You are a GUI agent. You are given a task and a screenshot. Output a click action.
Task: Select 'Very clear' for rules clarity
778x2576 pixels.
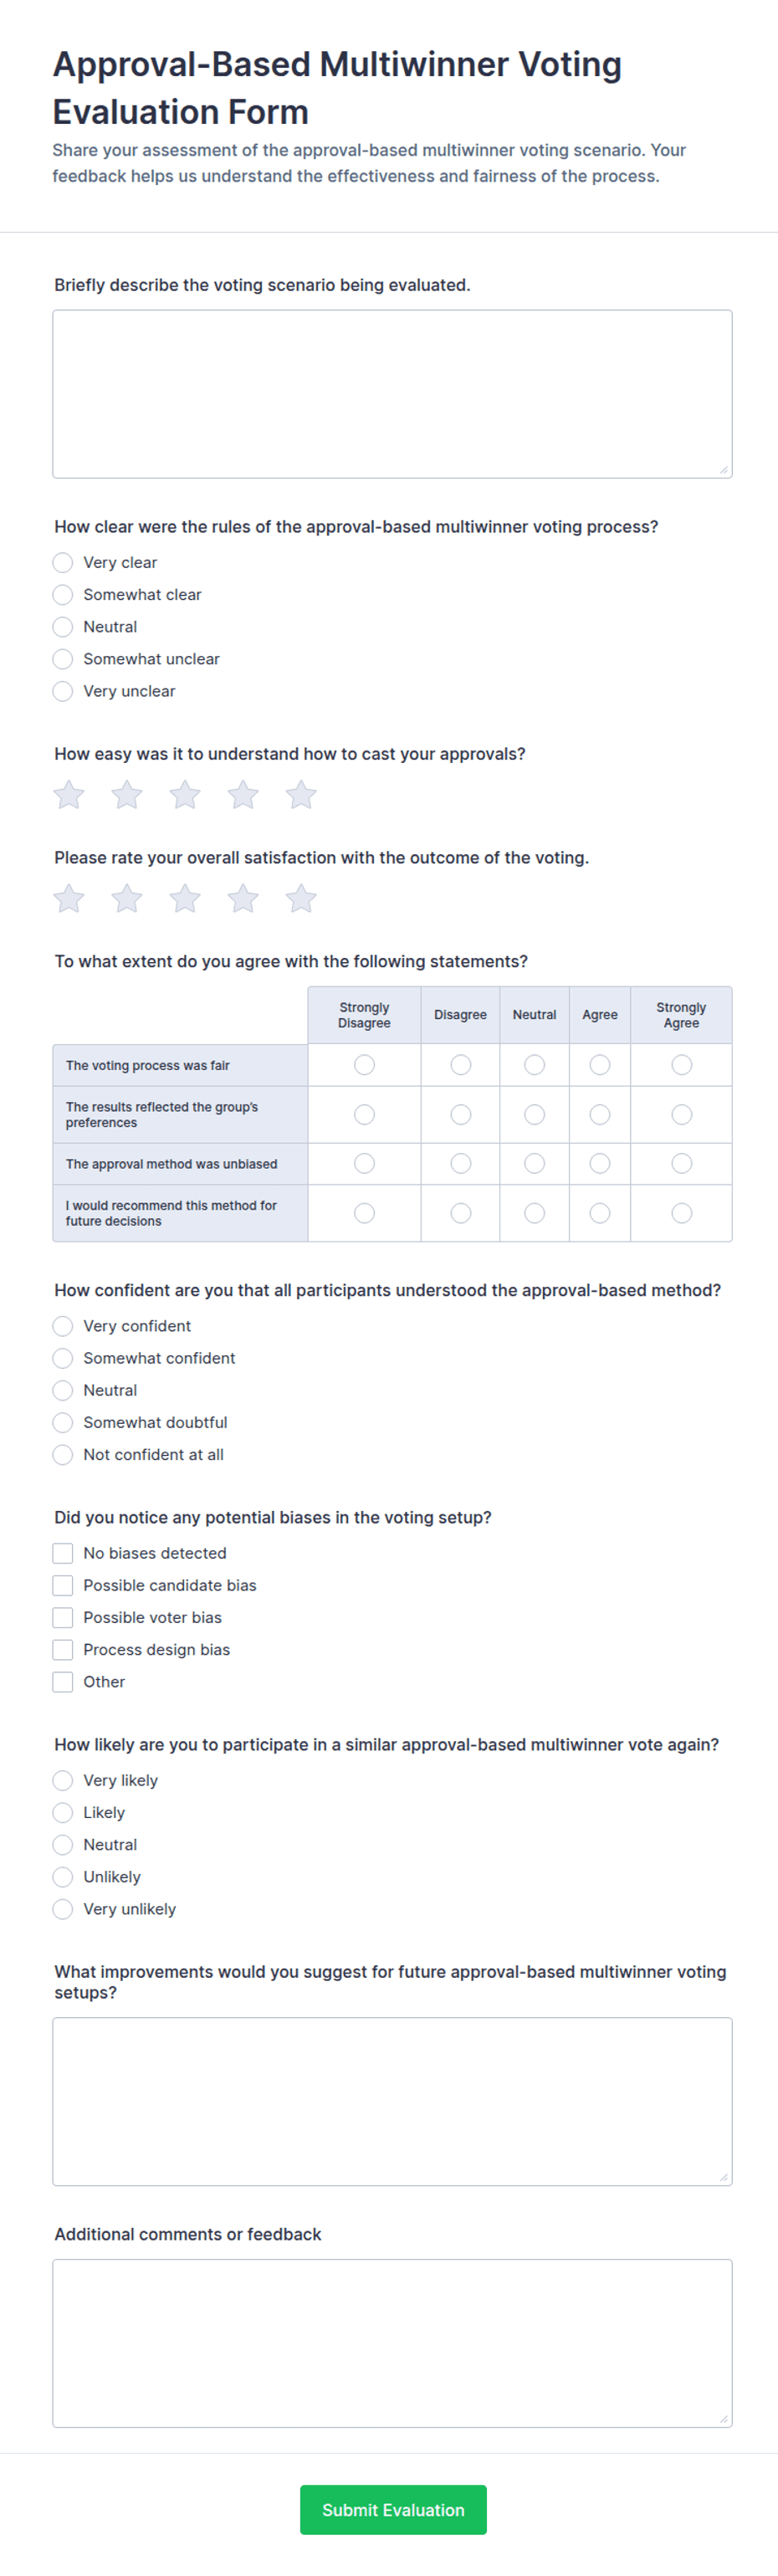click(x=63, y=563)
